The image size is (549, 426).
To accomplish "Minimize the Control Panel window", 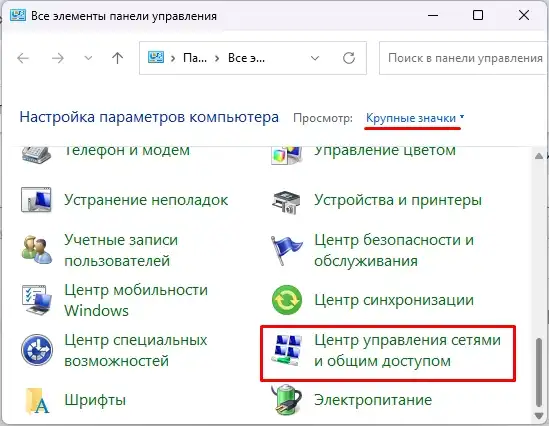I will 433,15.
